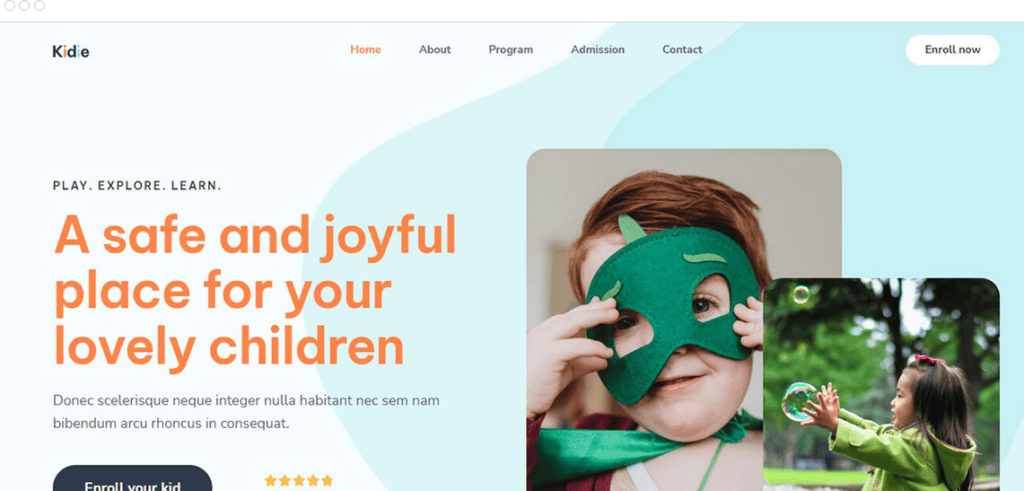Click the second rating star
1024x491 pixels.
pos(285,481)
